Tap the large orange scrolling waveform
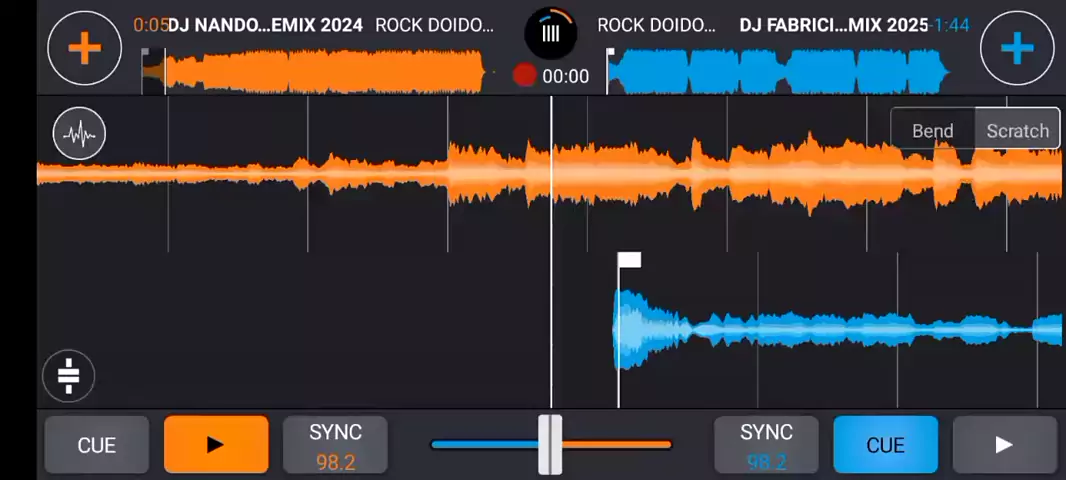Screen dimensions: 1066x480 (x=551, y=174)
